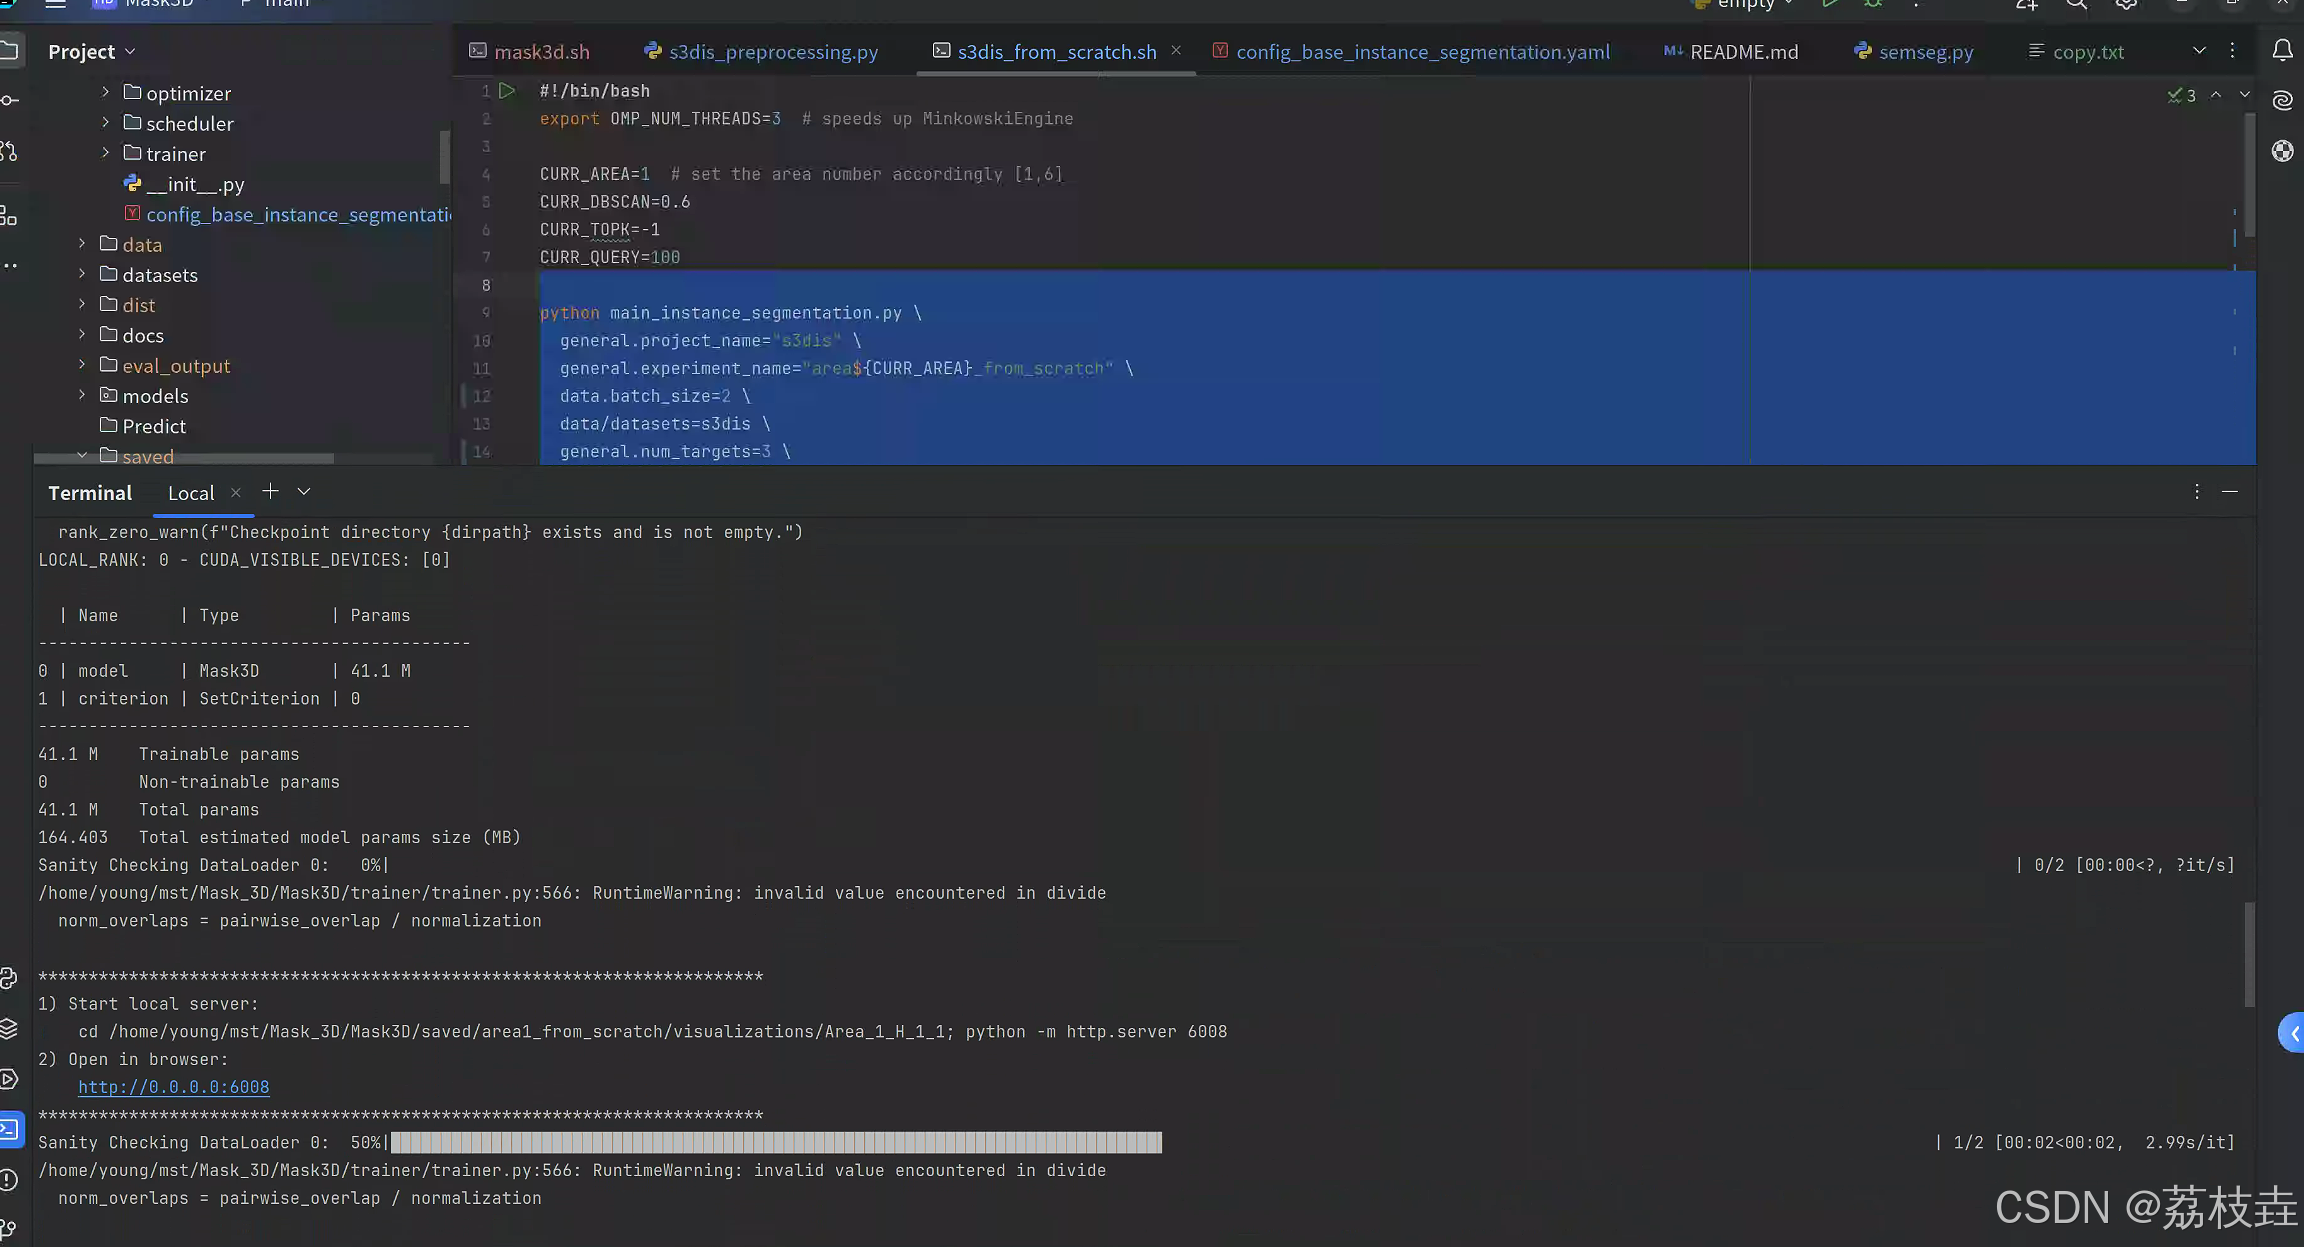2304x1247 pixels.
Task: Open the terminal new session options dropdown
Action: tap(304, 491)
